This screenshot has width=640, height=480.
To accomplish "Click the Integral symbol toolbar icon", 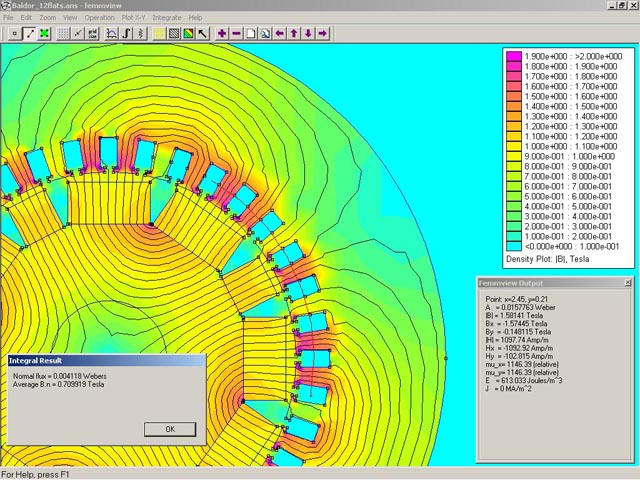I will click(x=127, y=33).
